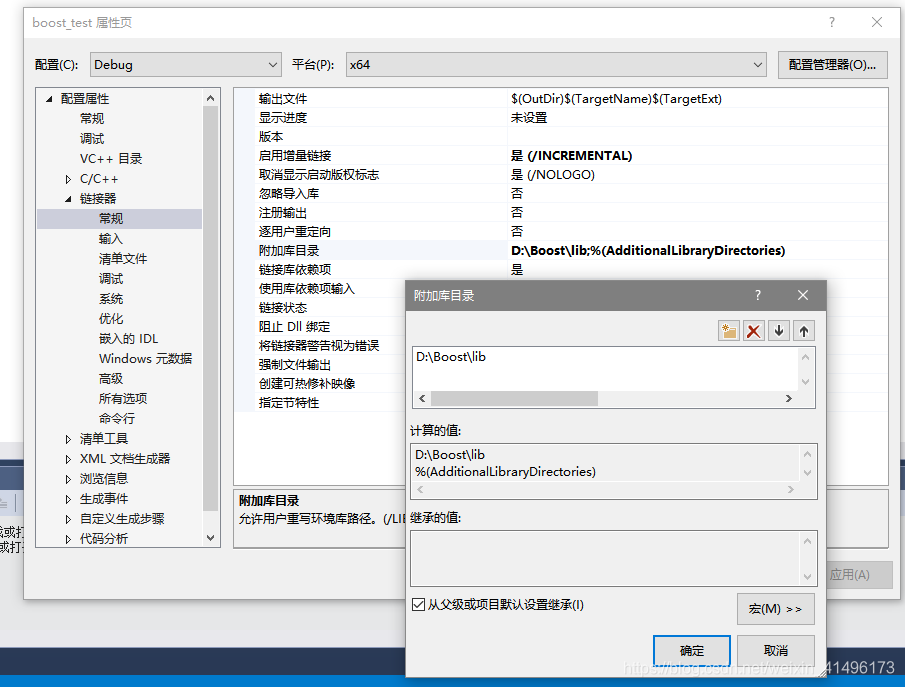Click the help question mark on boost_test 属性页
This screenshot has height=687, width=905.
[830, 22]
